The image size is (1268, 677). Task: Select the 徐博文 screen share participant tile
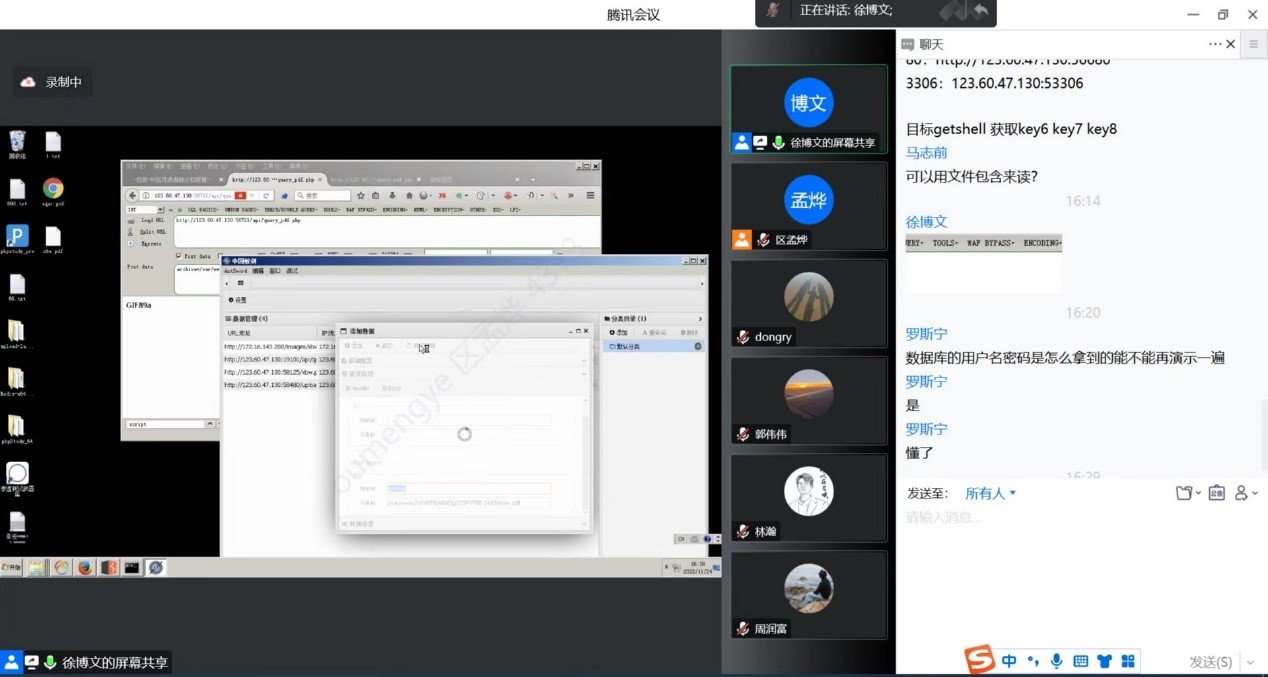click(x=808, y=109)
